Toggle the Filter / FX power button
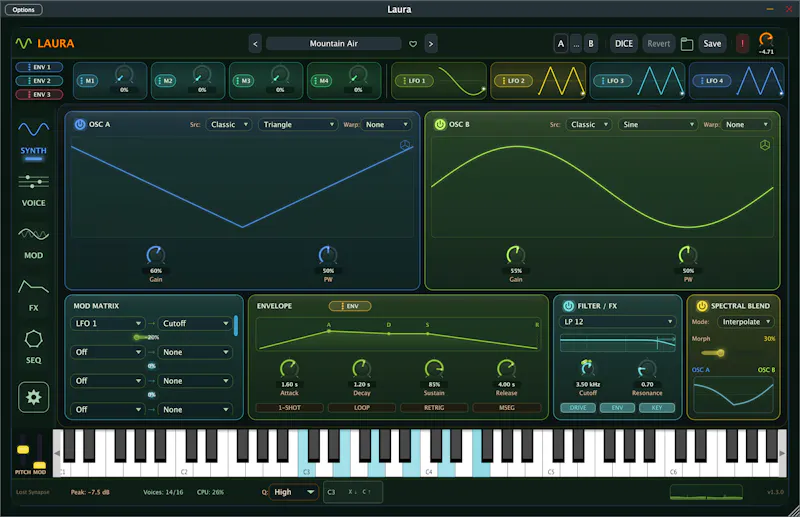 (568, 306)
